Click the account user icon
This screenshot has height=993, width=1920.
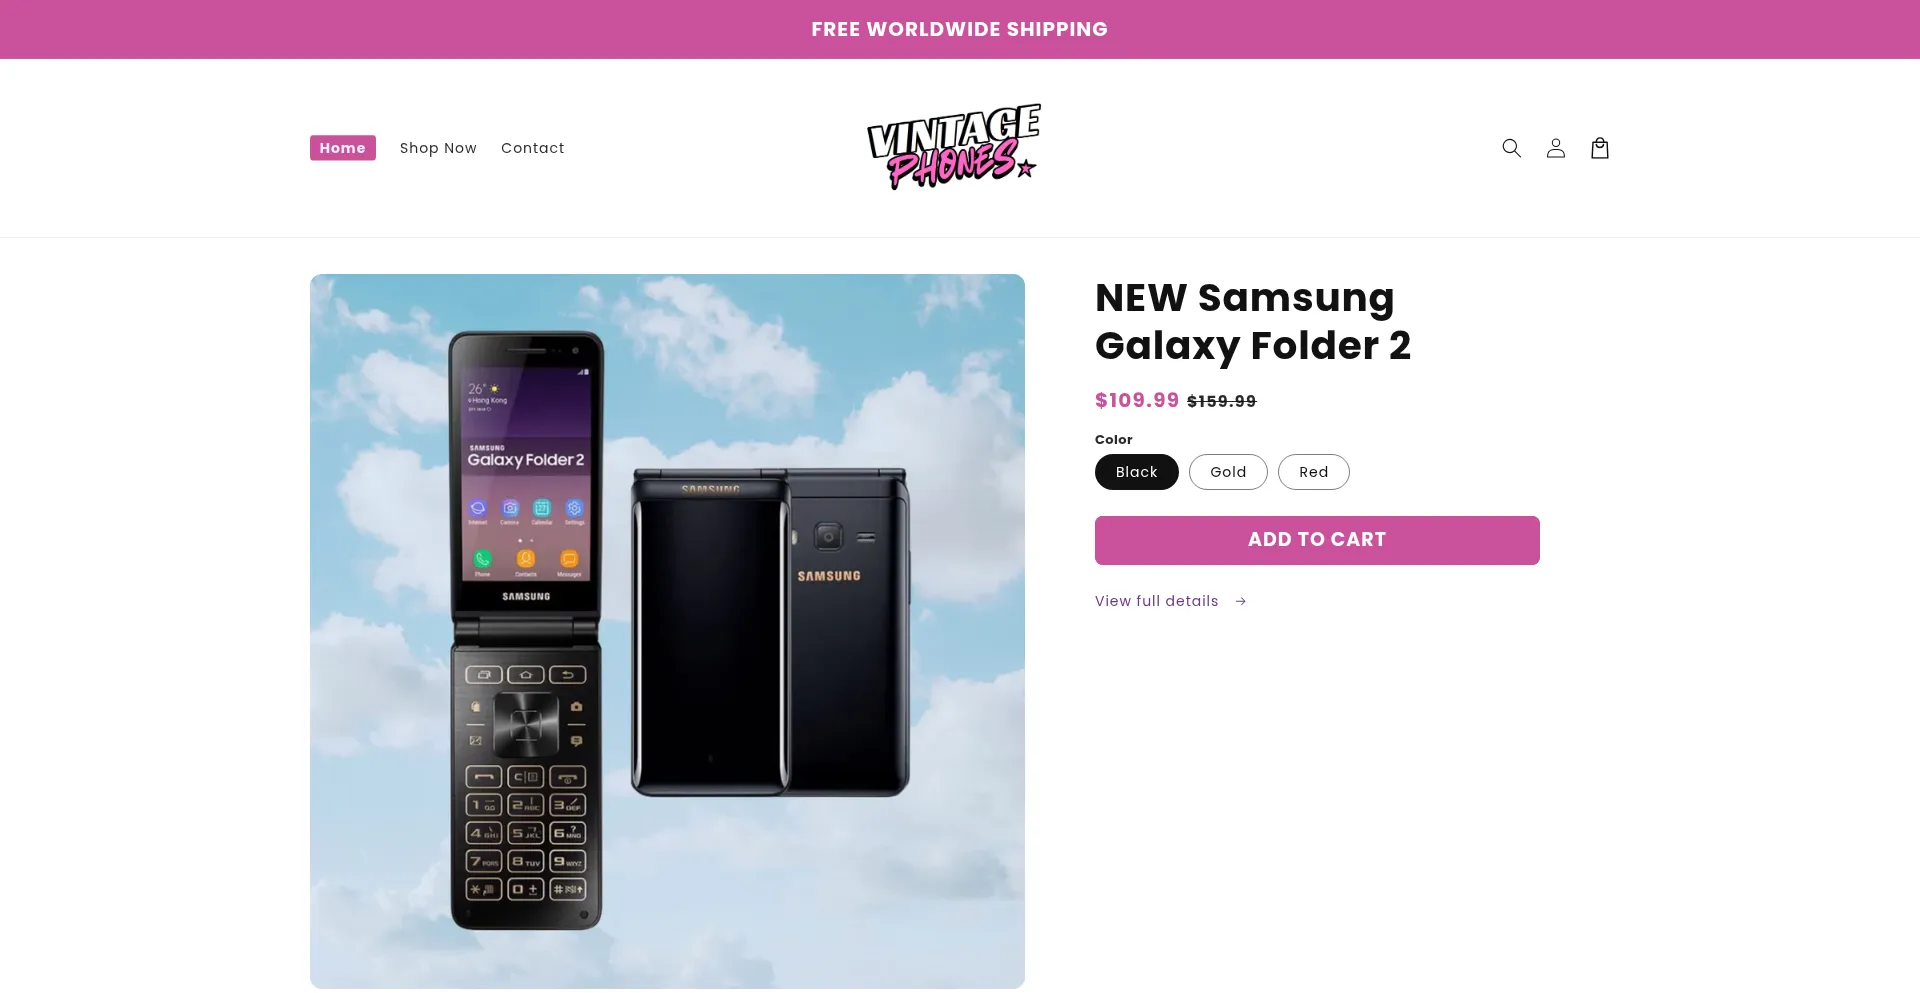1555,148
